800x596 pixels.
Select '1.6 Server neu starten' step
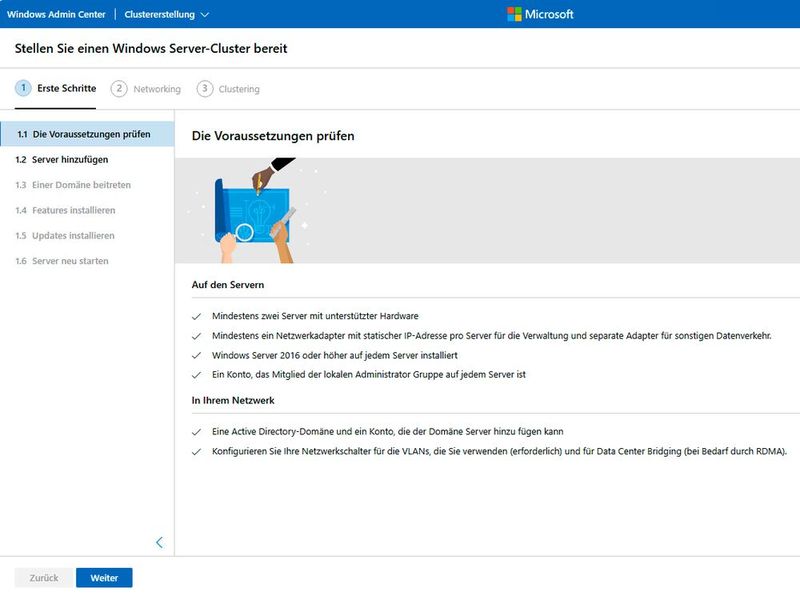(65, 260)
